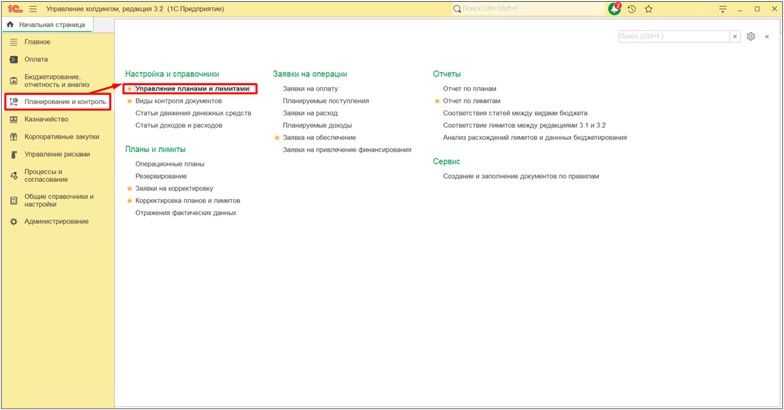Select Оплата in the sections menu

click(36, 59)
